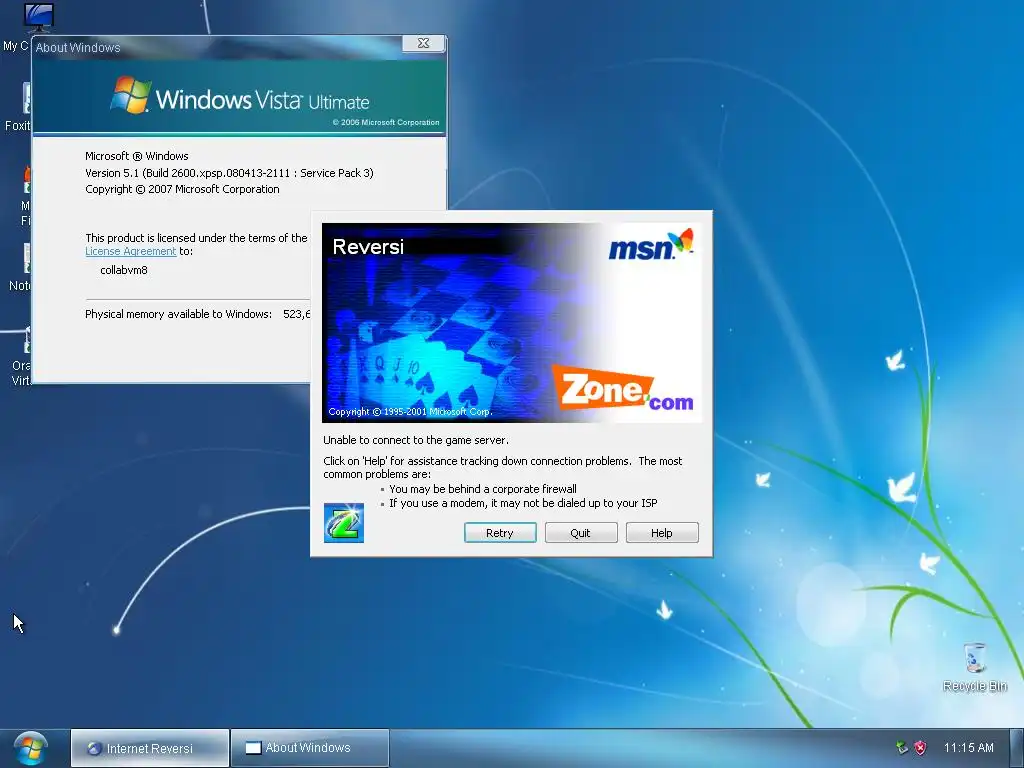Click the Retry button in Reversi dialog

click(x=500, y=533)
